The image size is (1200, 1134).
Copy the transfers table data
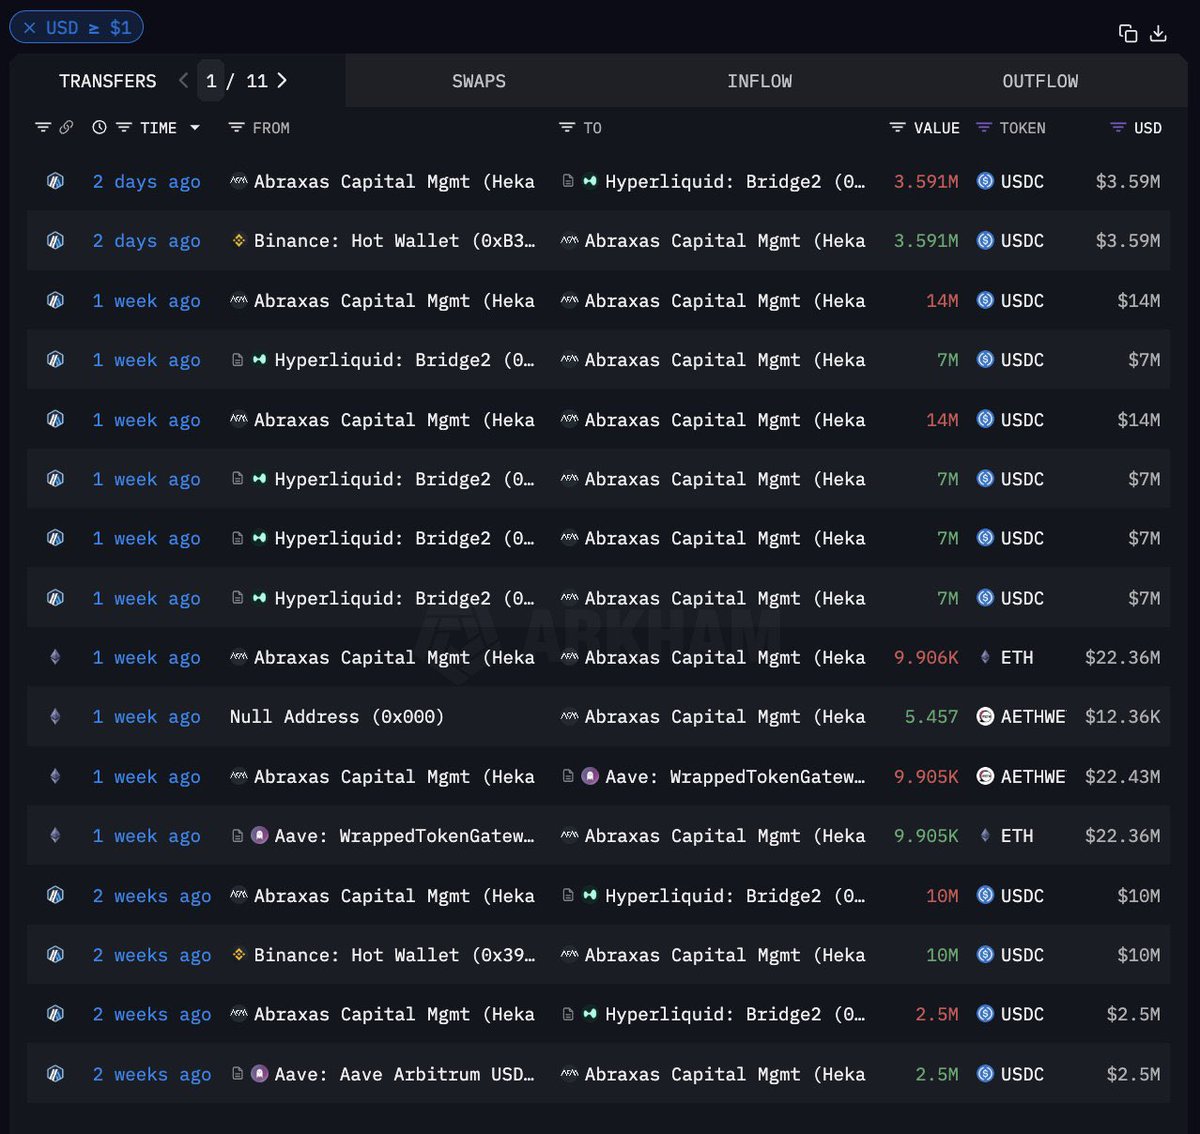[x=1128, y=33]
